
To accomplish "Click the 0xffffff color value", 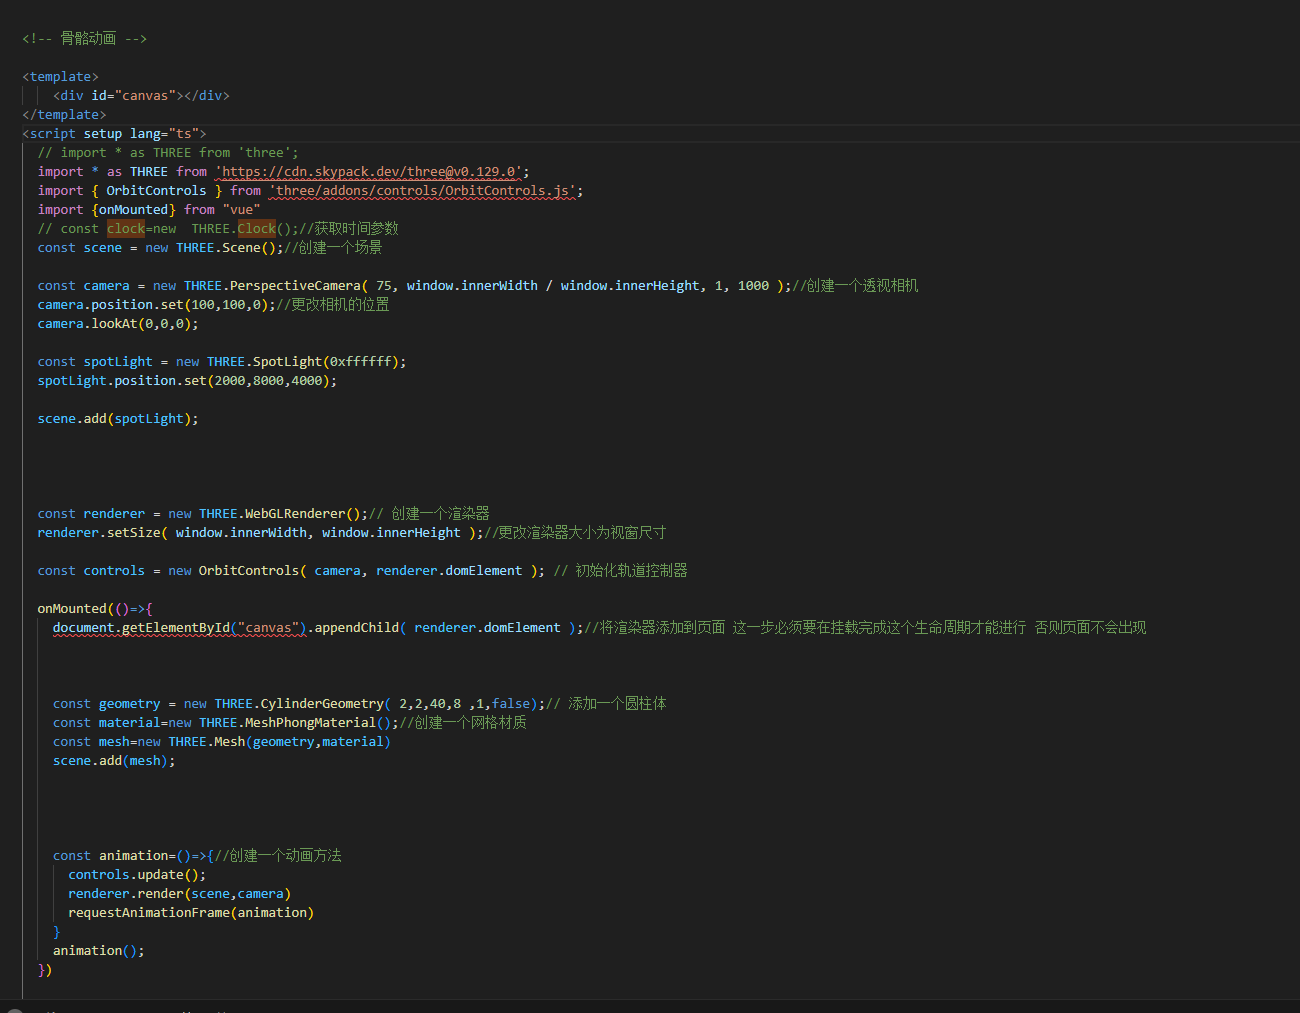I will point(361,362).
